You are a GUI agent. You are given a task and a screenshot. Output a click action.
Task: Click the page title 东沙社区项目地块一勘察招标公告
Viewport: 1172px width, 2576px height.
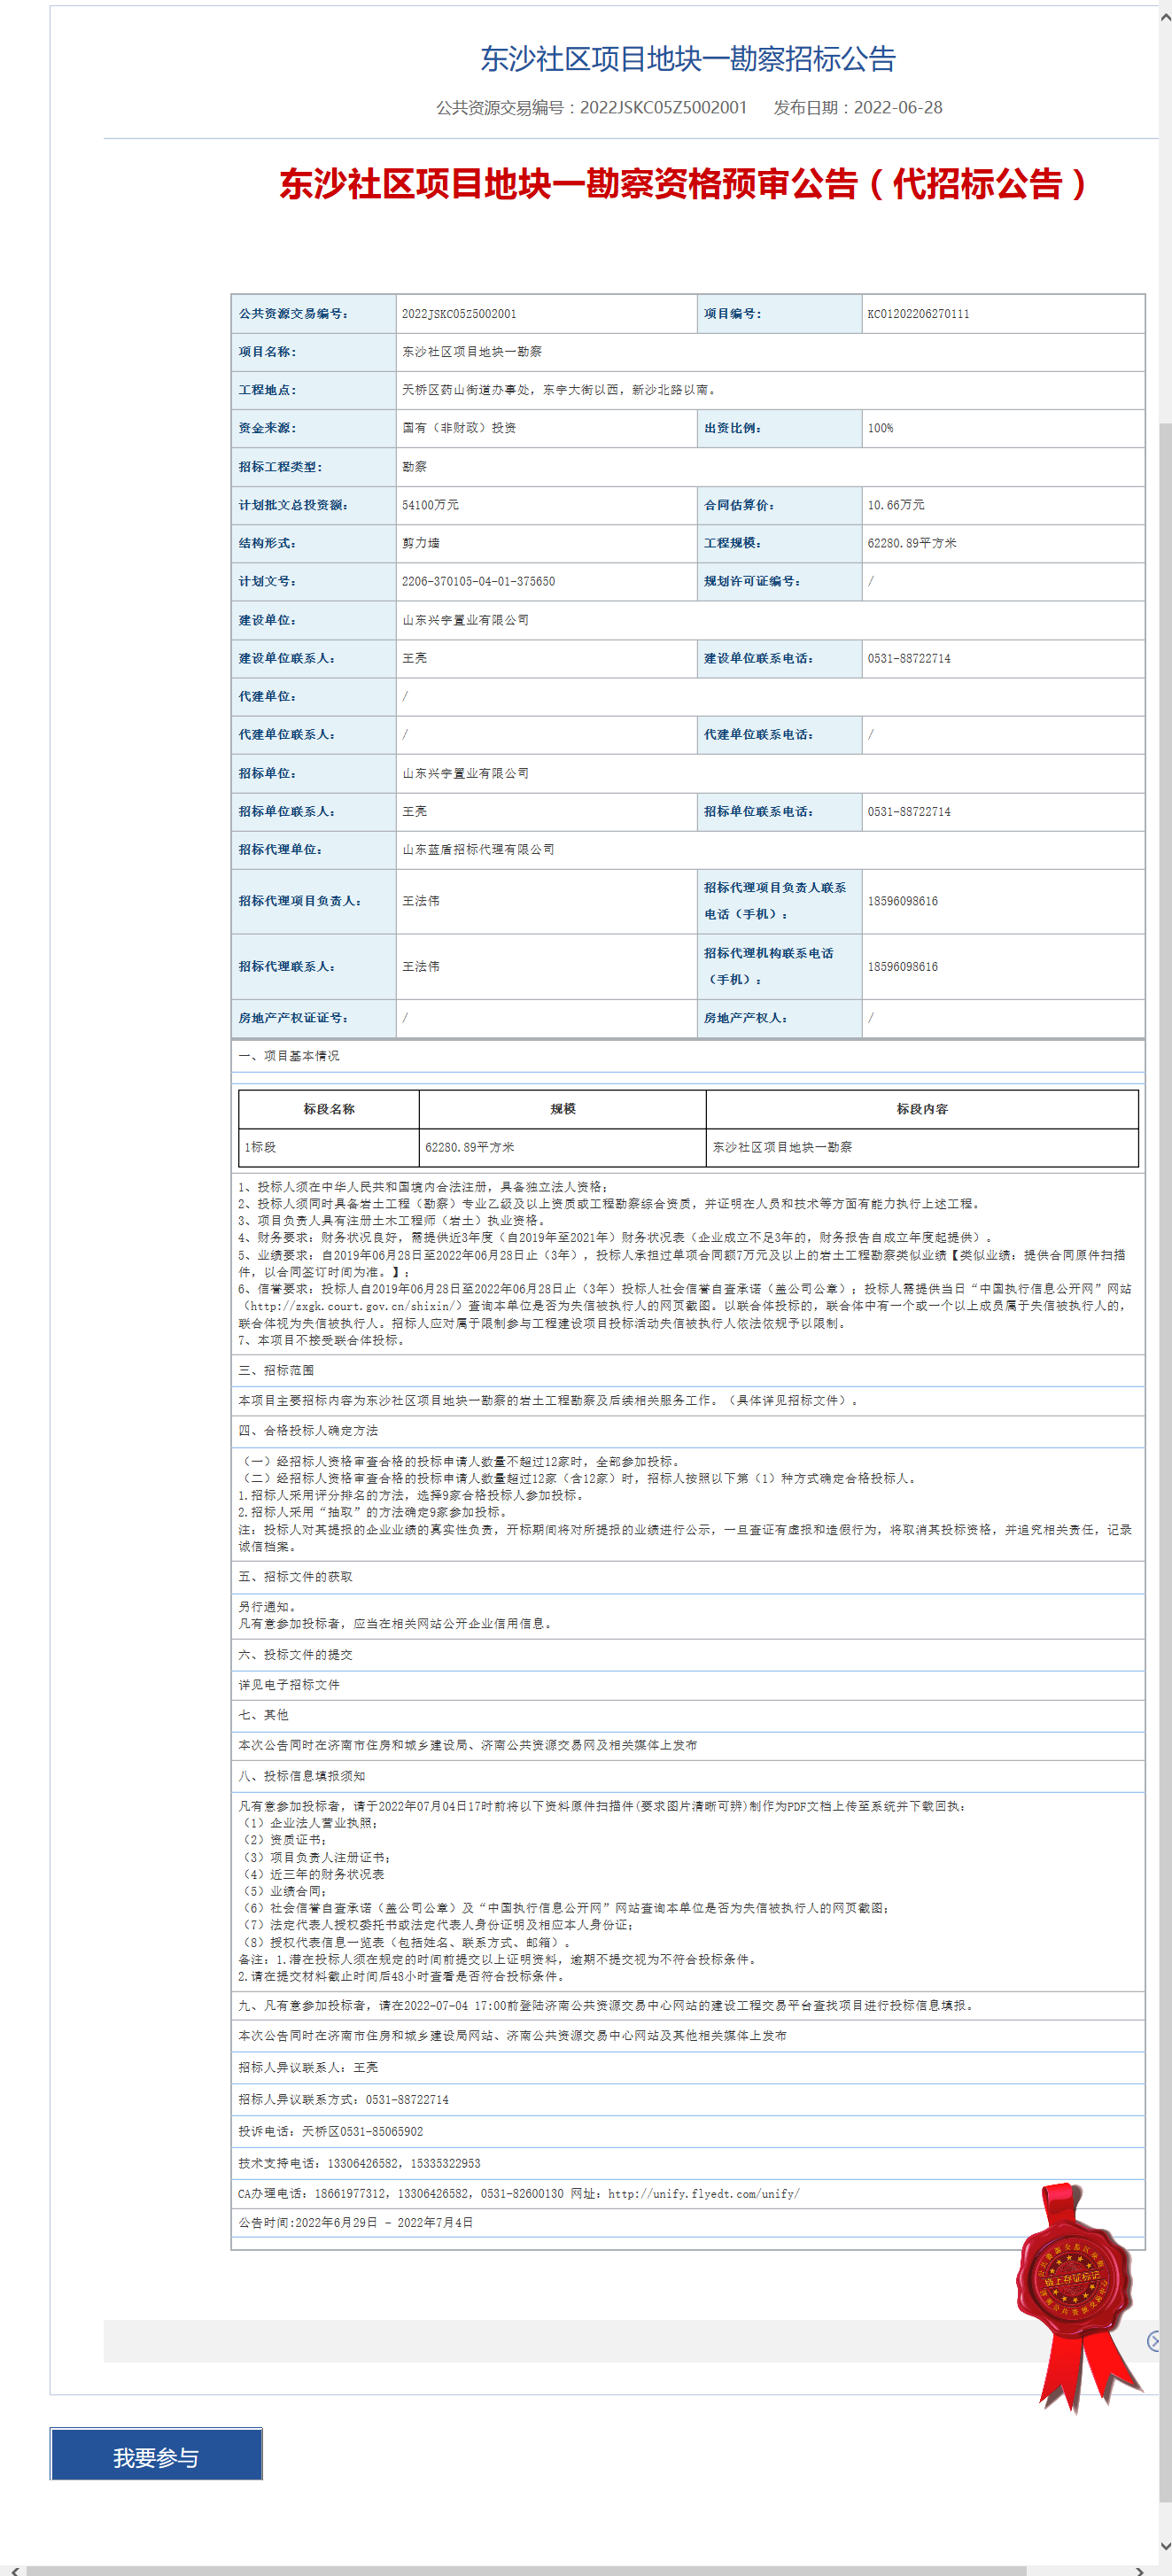pos(688,59)
